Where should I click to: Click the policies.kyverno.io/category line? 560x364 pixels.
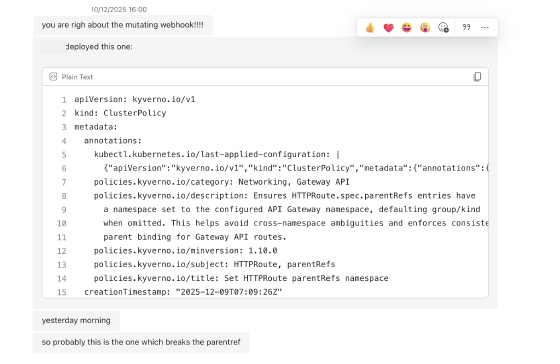tap(221, 182)
